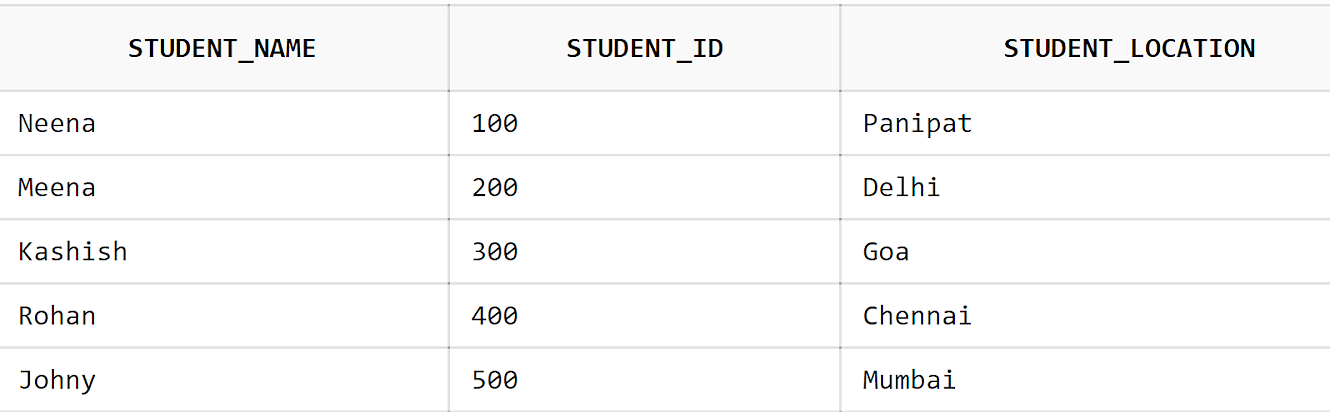The width and height of the screenshot is (1330, 412).
Task: Select the Panipat location cell
Action: pos(1085,123)
